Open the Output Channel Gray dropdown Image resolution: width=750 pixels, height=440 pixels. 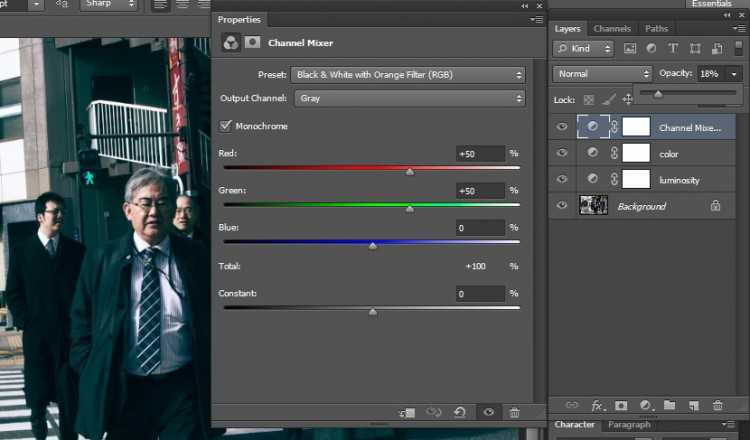click(407, 98)
